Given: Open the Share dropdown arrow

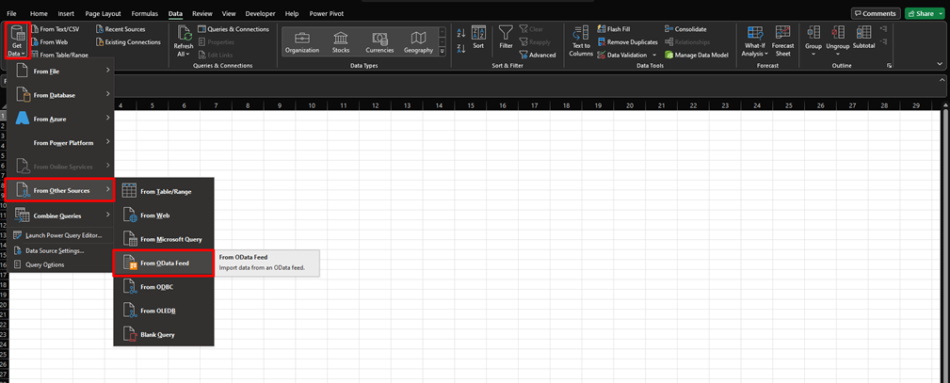Looking at the screenshot, I should (x=940, y=13).
